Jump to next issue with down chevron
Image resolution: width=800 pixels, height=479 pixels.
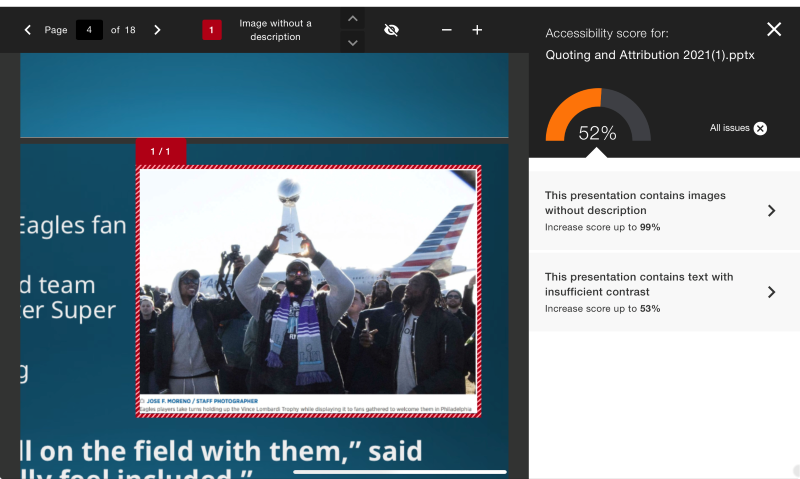click(352, 43)
